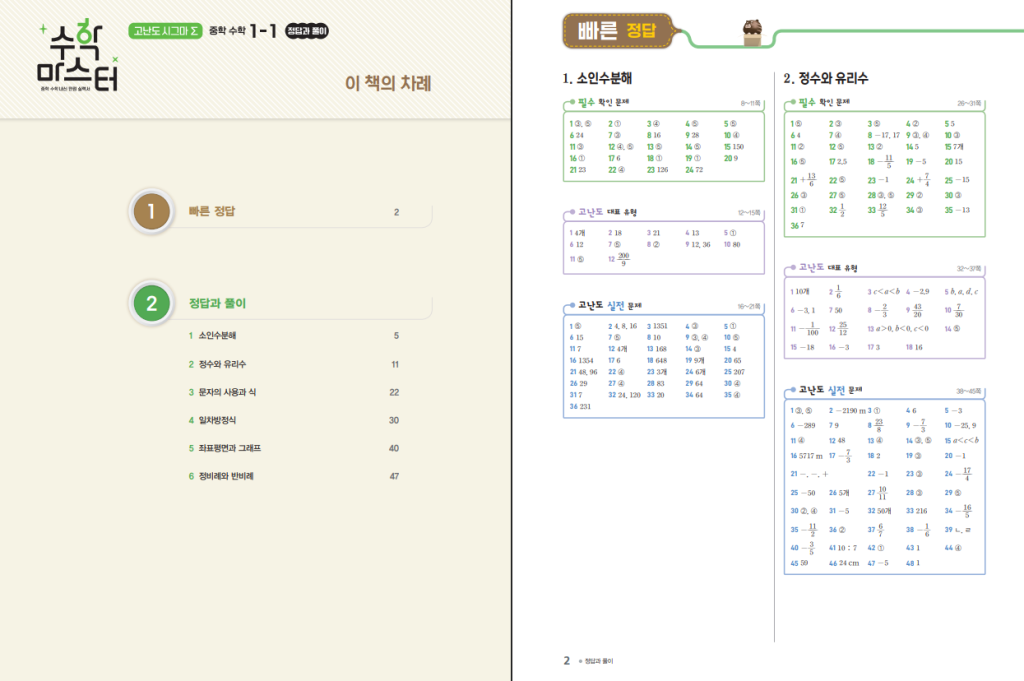Click the black 정답과 풀이 badge in header

pyautogui.click(x=307, y=31)
